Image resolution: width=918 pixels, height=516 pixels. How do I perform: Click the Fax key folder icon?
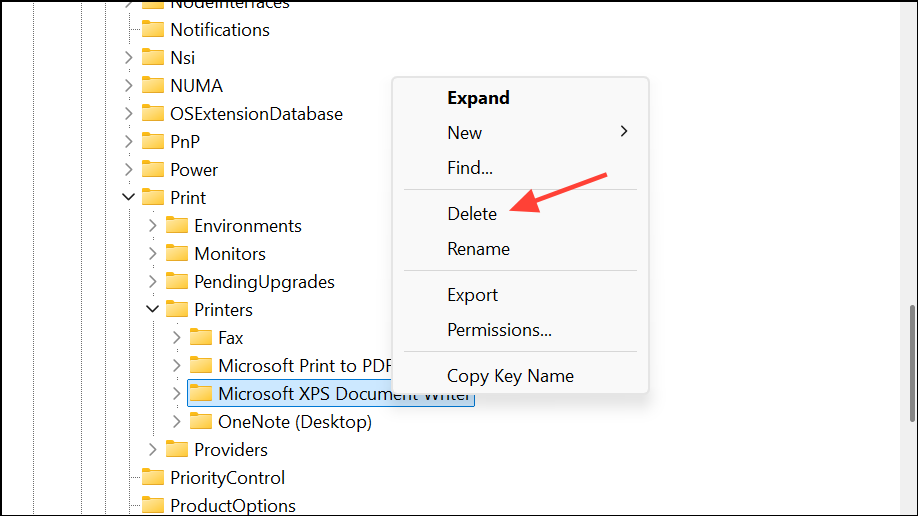click(x=201, y=337)
